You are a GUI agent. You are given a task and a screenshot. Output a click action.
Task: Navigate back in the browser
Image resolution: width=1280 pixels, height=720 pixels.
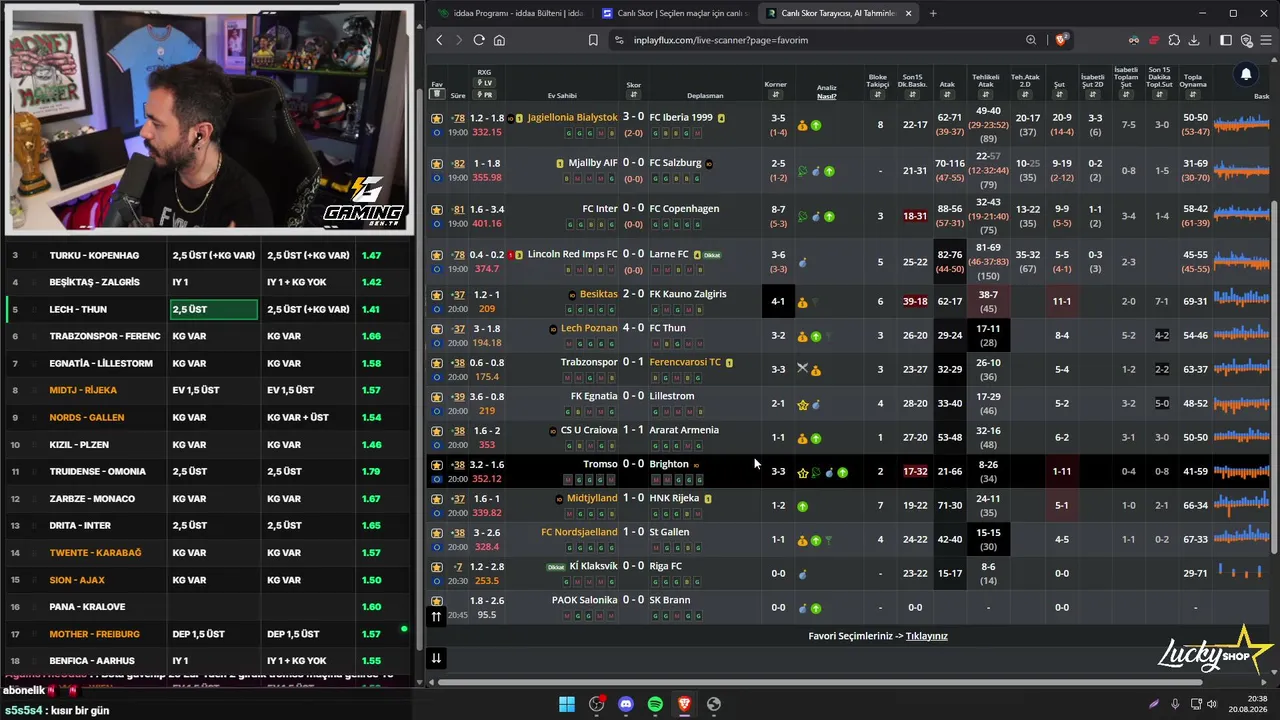[439, 40]
